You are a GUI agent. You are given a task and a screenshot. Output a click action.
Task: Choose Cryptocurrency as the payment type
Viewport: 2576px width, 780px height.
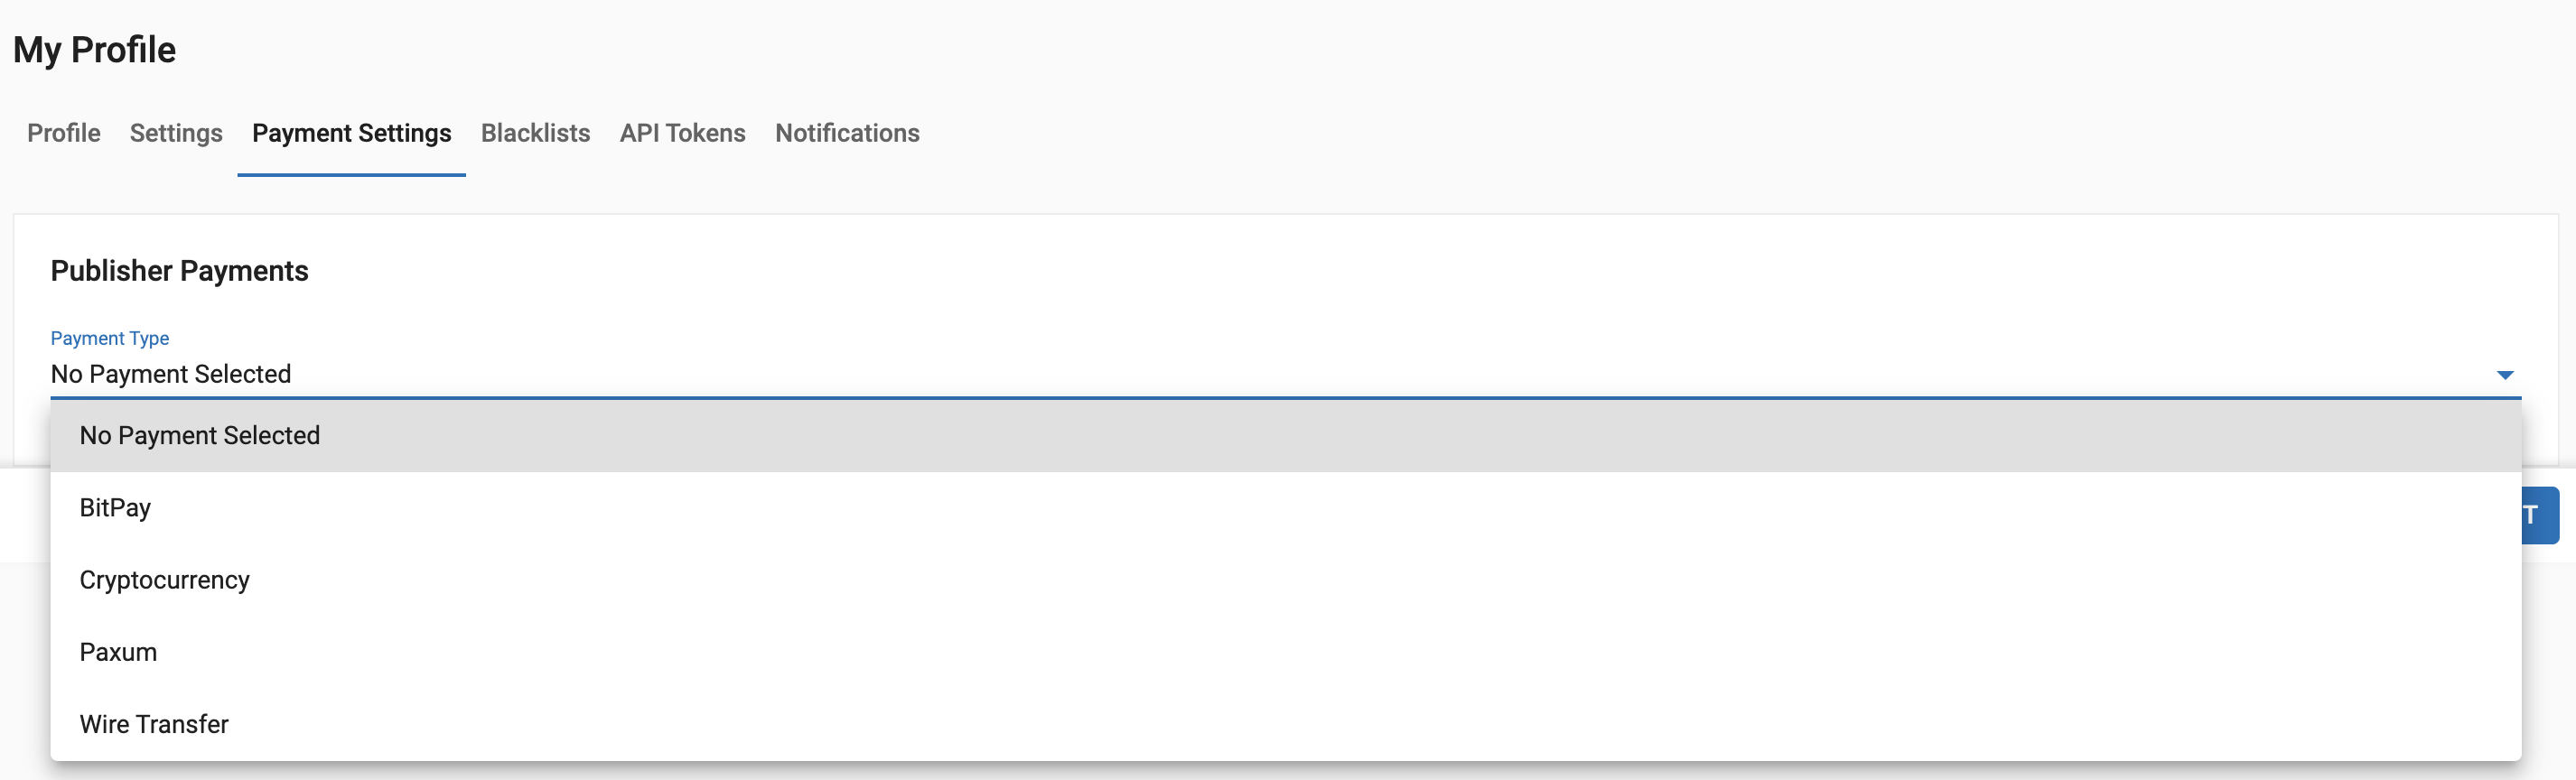164,580
